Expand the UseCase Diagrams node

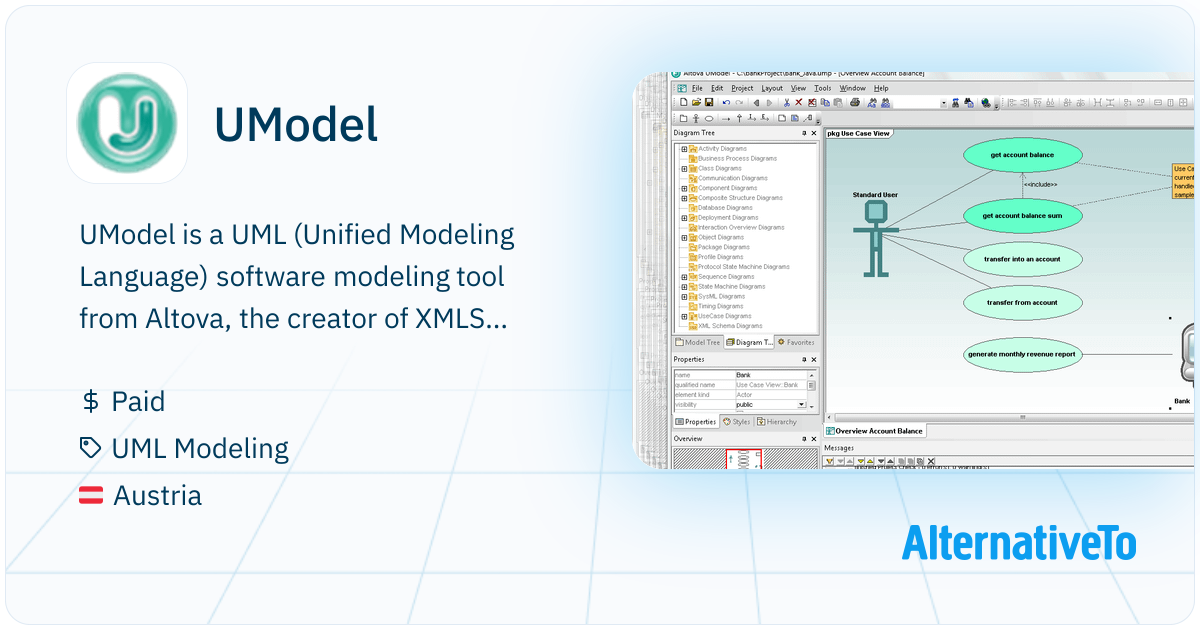point(684,316)
